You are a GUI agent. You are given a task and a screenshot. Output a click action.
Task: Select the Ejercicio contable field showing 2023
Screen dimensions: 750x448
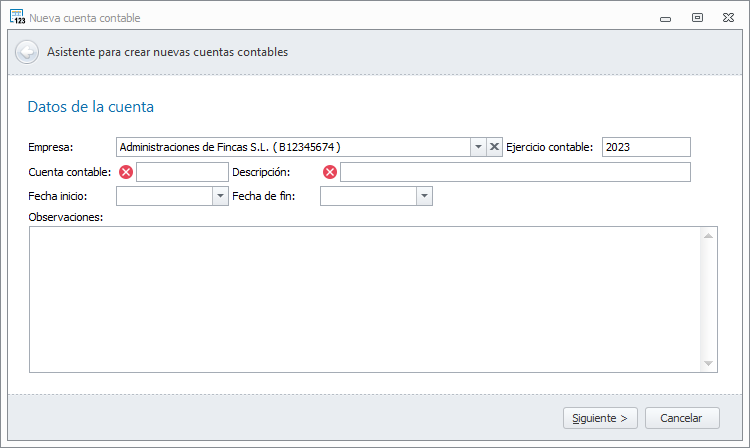pos(646,147)
